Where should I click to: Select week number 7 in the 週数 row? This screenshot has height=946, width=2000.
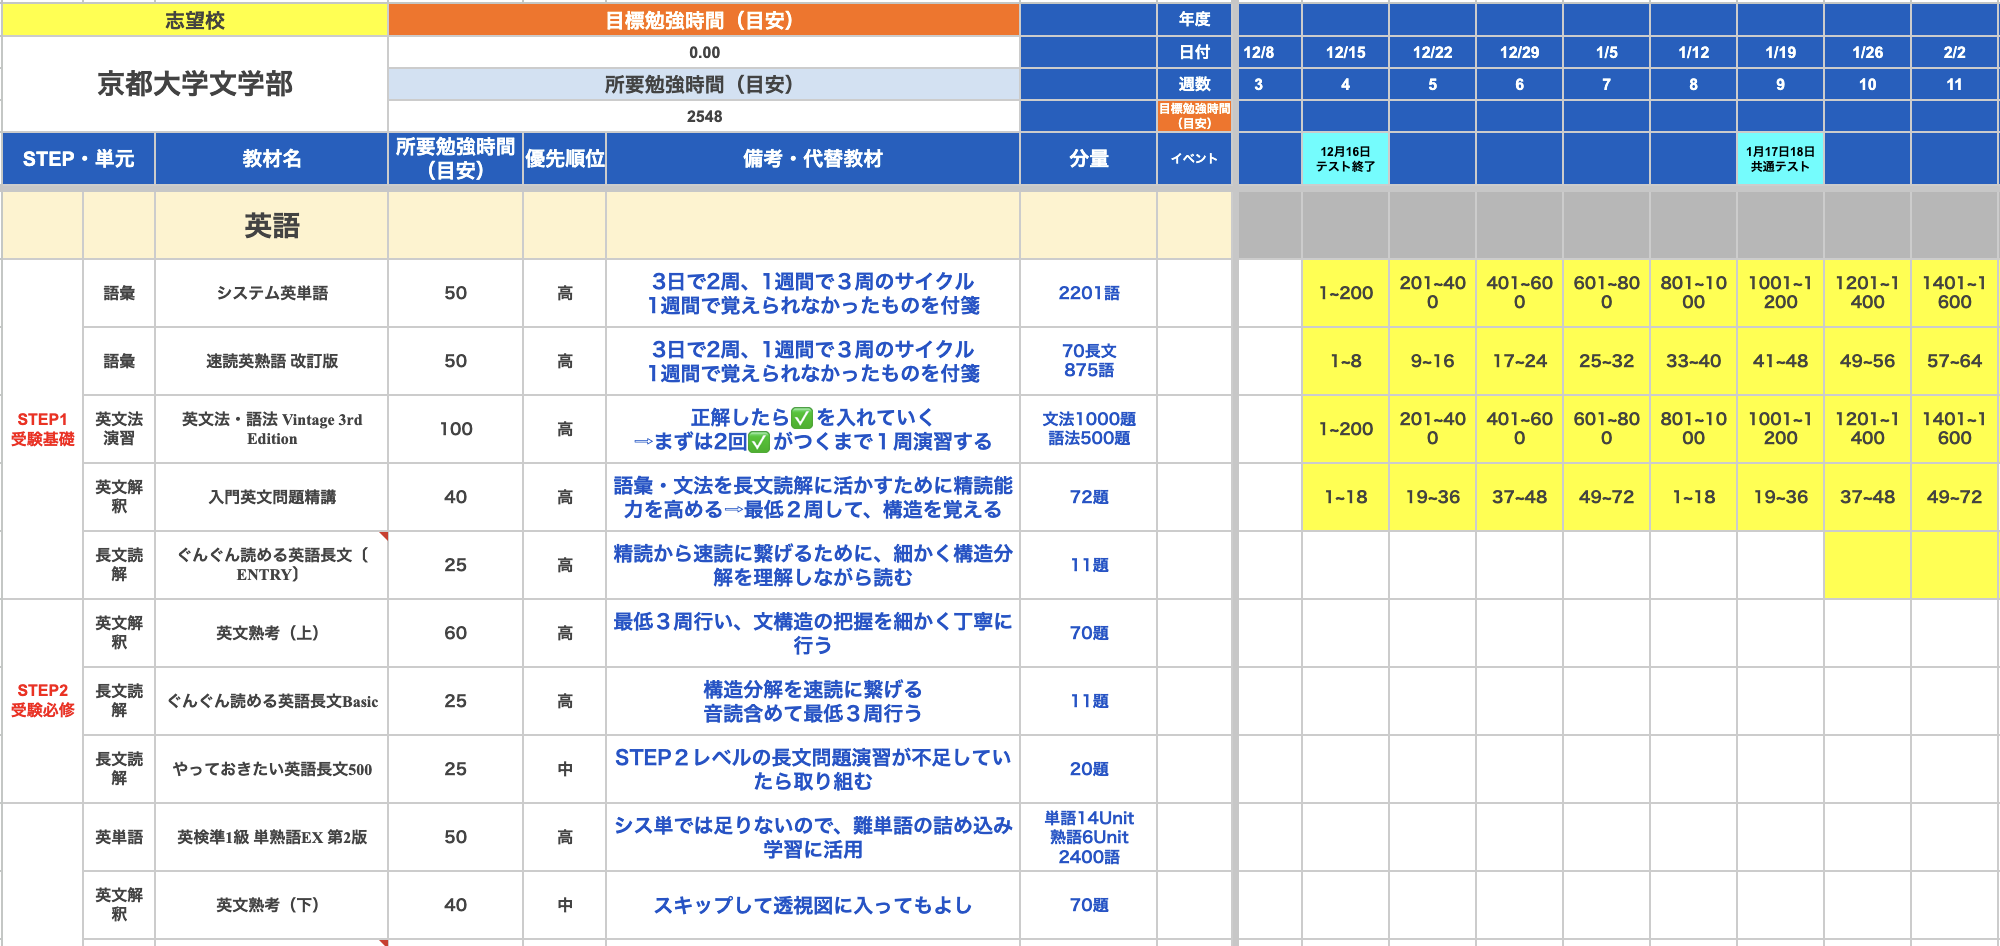(1607, 83)
